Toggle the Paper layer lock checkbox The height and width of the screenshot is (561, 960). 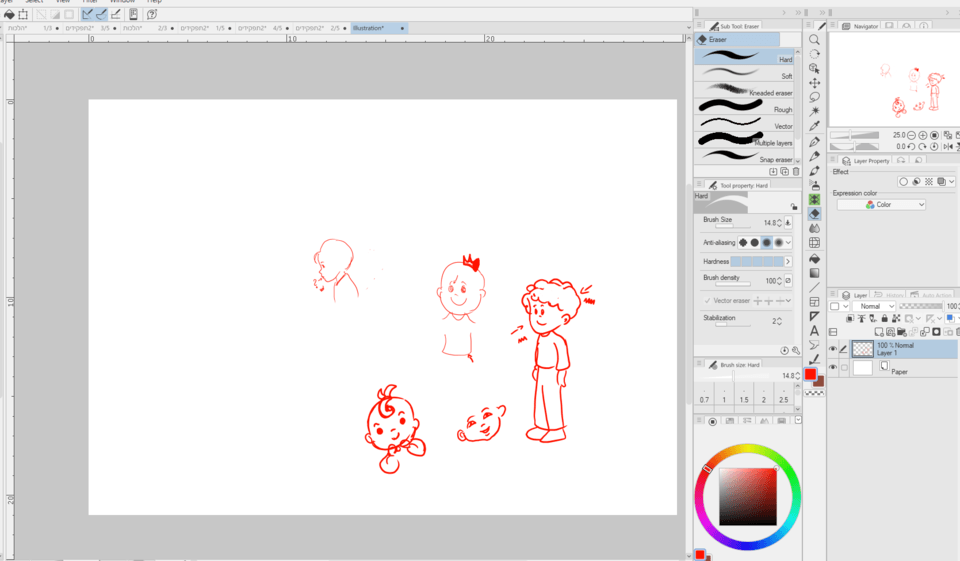tap(844, 367)
